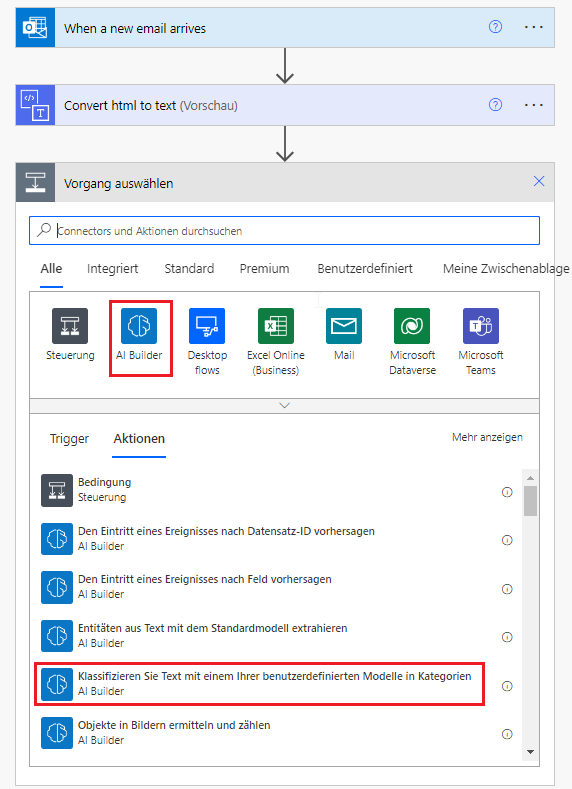Select 'Klassifizieren Sie Text' AI Builder action

pos(259,684)
